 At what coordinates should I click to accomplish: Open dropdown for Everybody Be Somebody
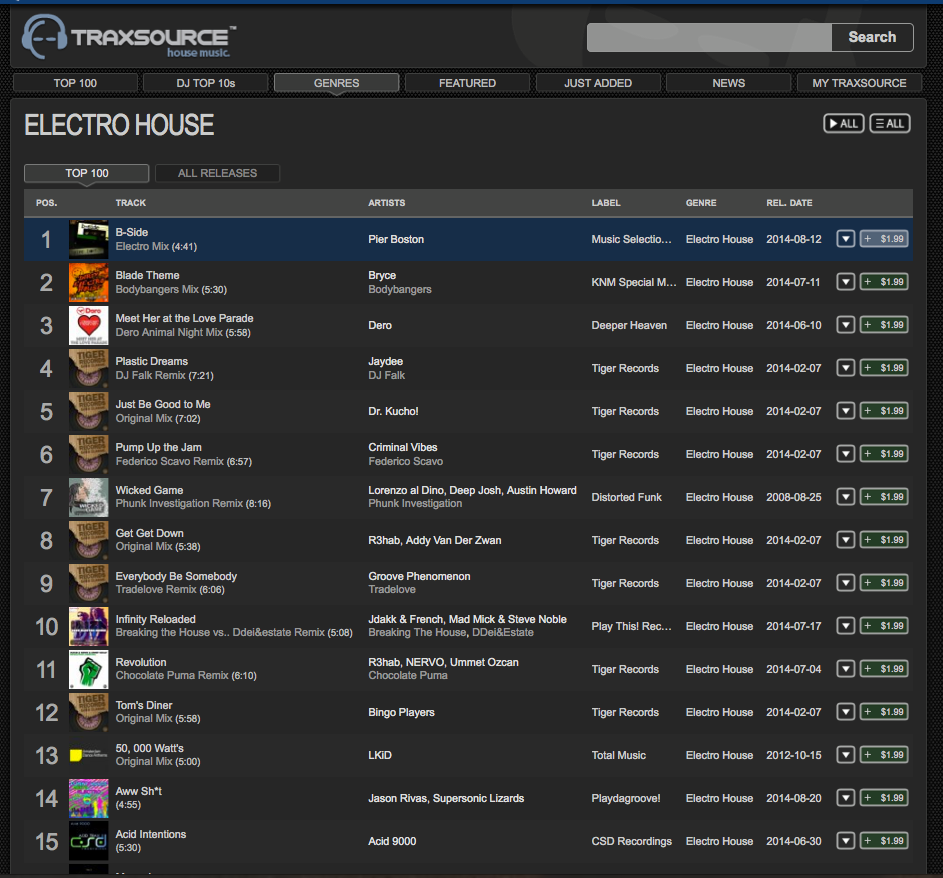tap(846, 583)
